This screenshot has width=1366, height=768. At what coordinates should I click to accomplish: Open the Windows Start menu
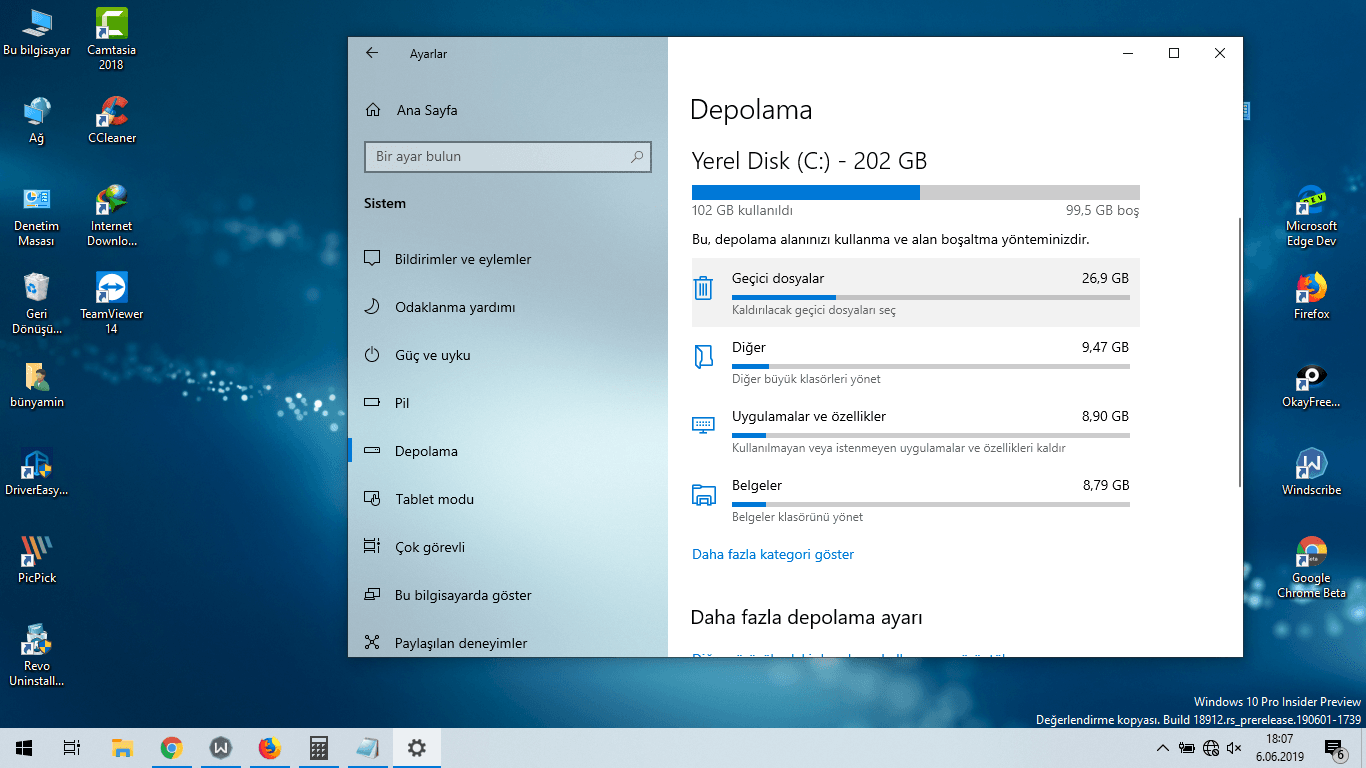24,748
